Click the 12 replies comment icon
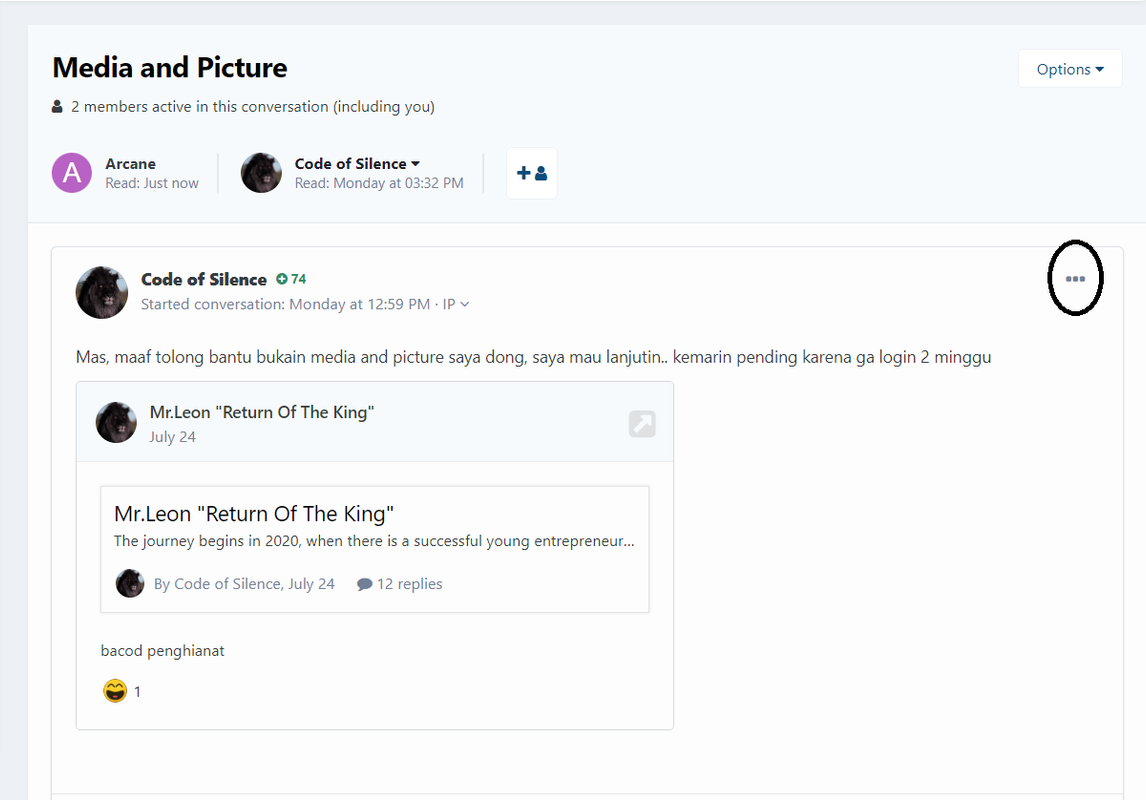Screen dimensions: 1146x800 tap(364, 584)
